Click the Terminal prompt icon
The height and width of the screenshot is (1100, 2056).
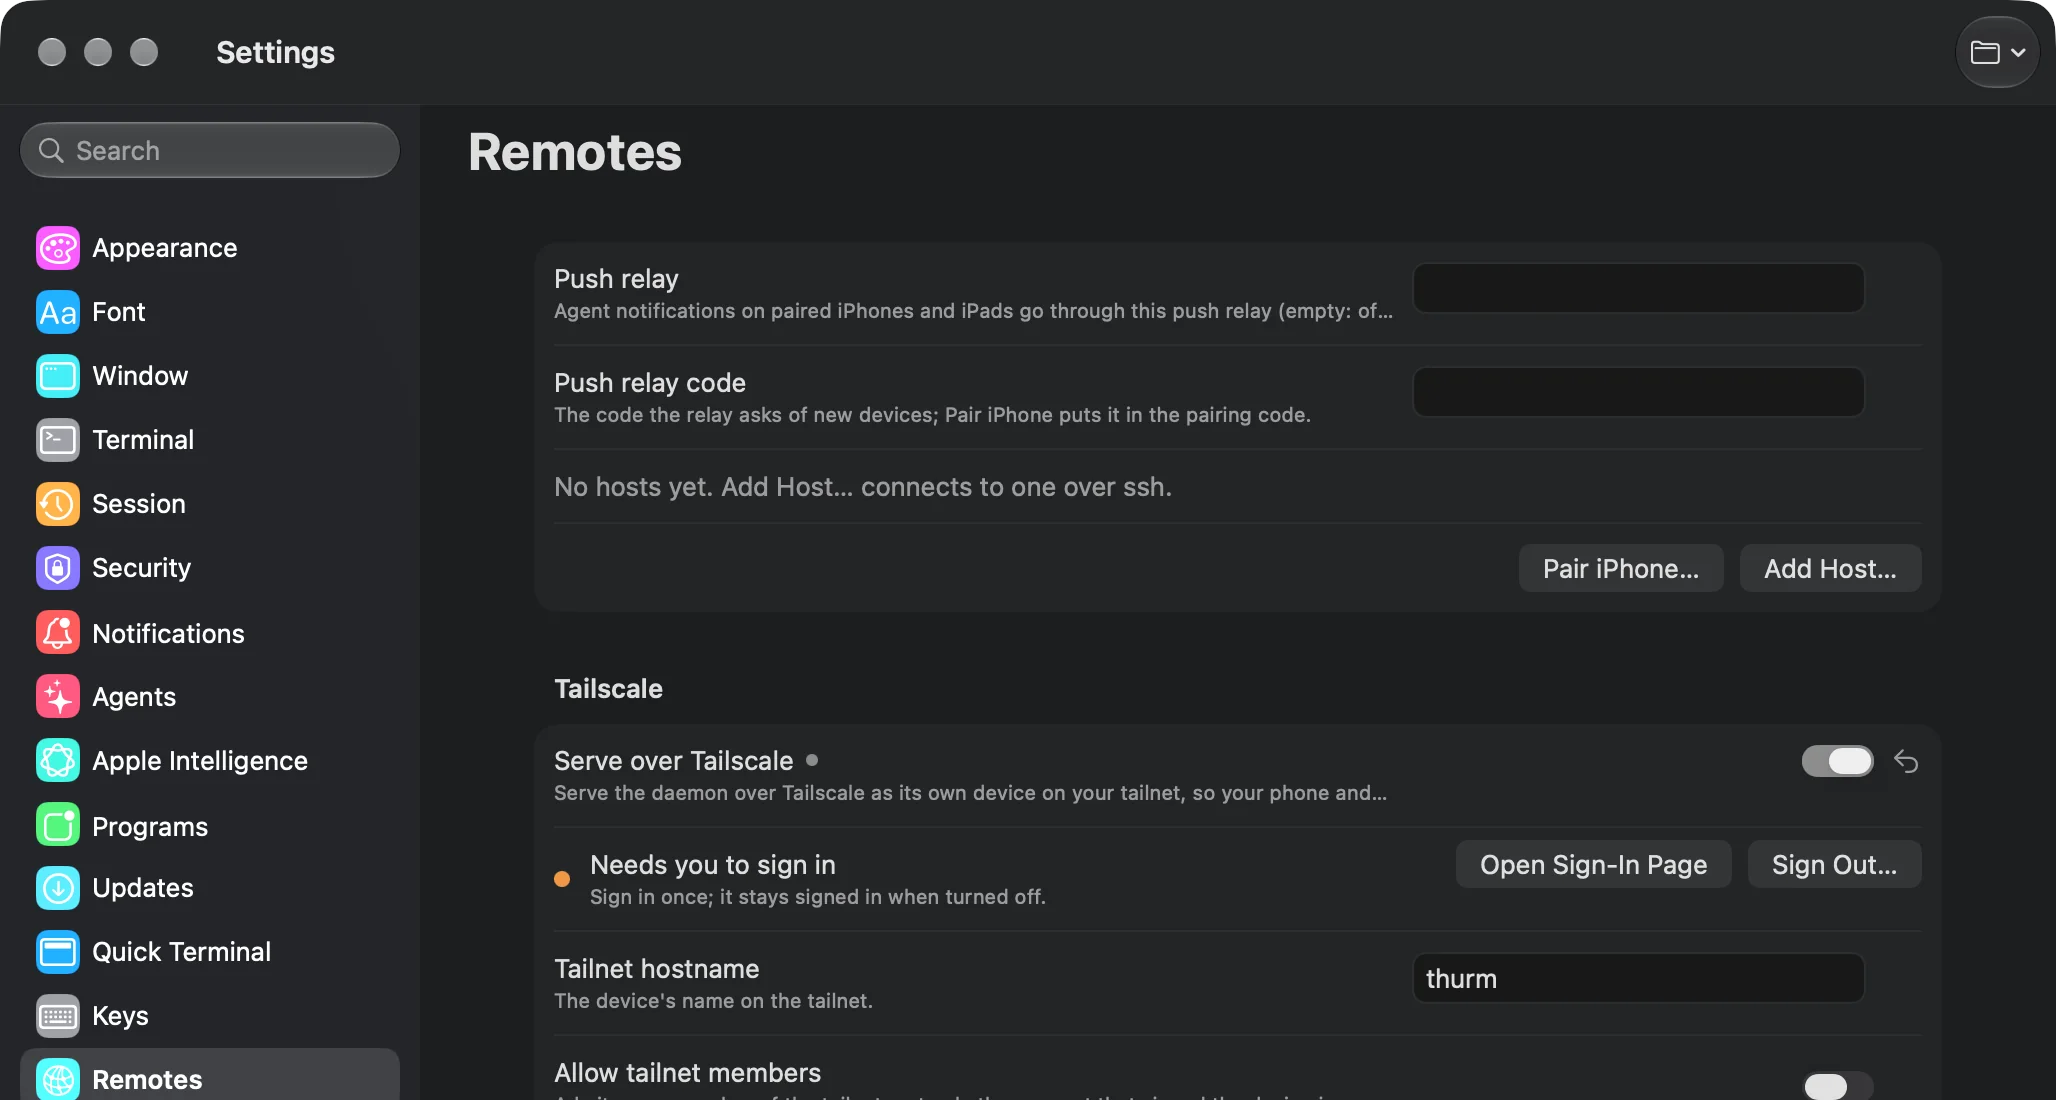(58, 440)
